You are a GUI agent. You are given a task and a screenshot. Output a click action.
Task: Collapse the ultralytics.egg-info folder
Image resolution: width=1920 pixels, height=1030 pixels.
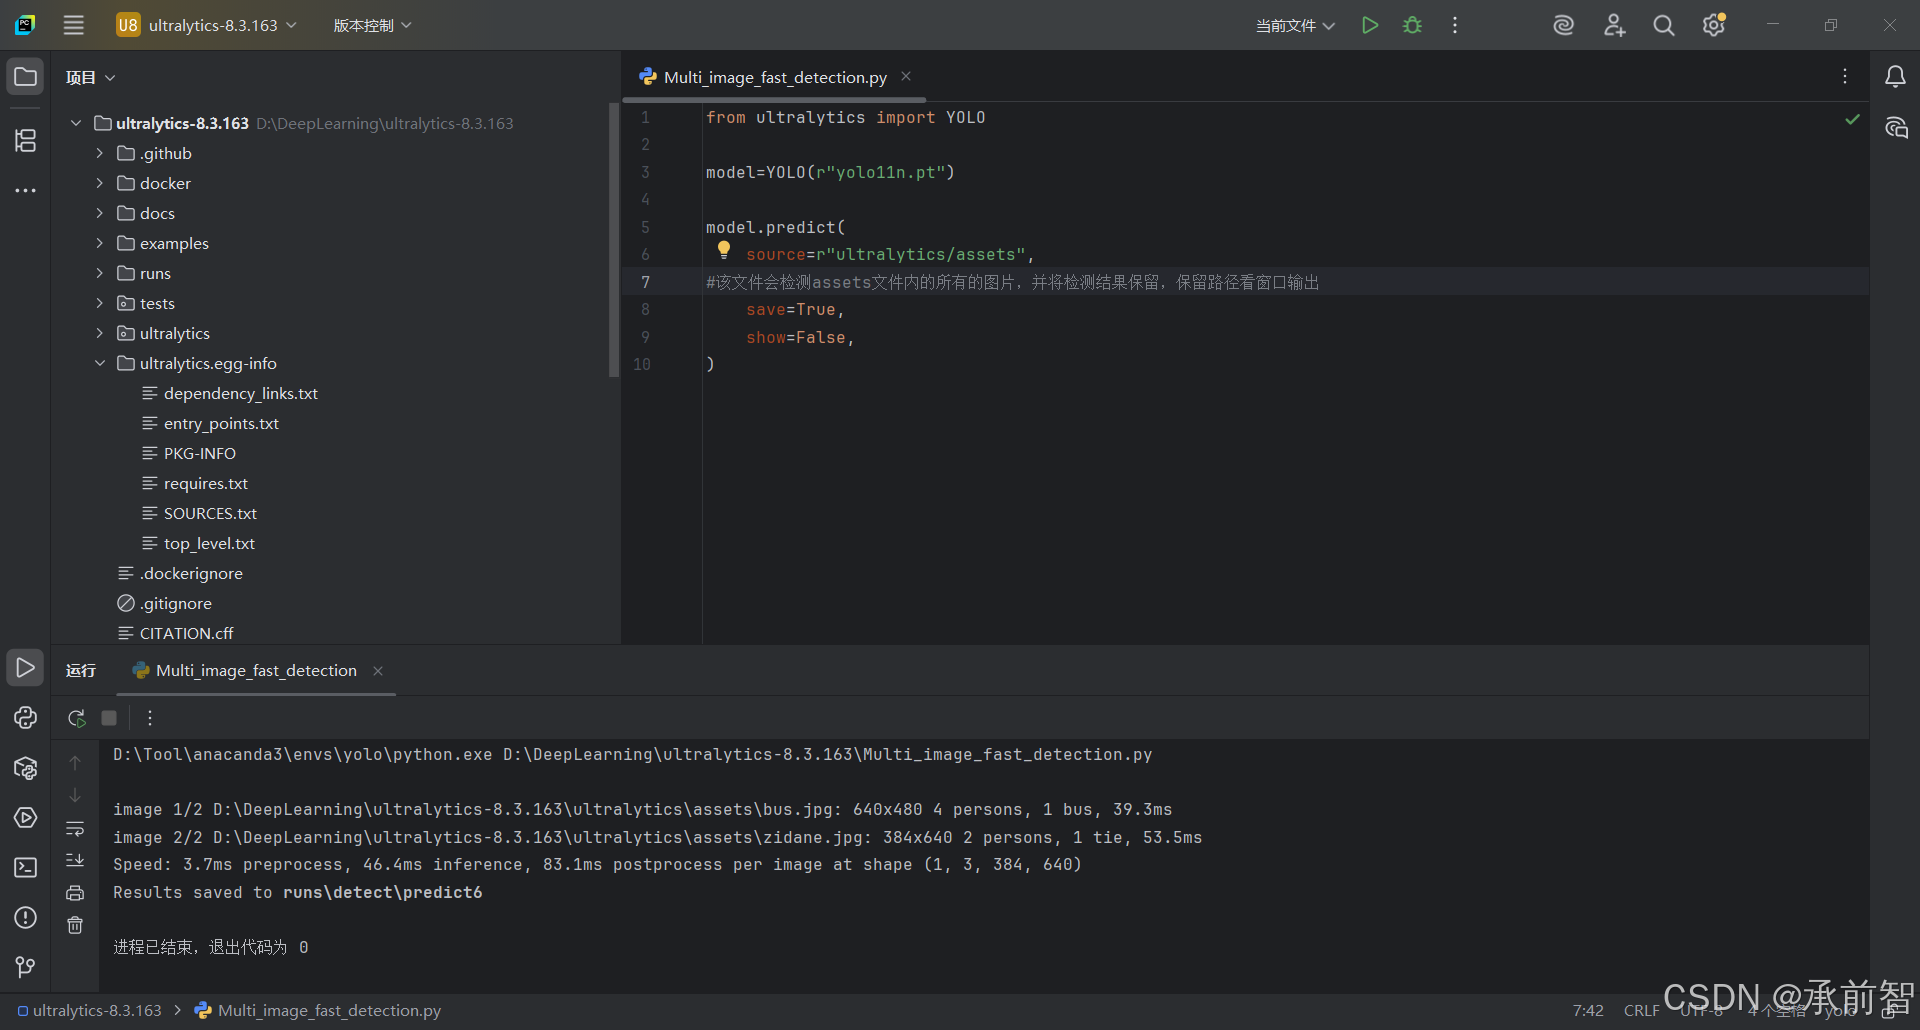tap(100, 363)
